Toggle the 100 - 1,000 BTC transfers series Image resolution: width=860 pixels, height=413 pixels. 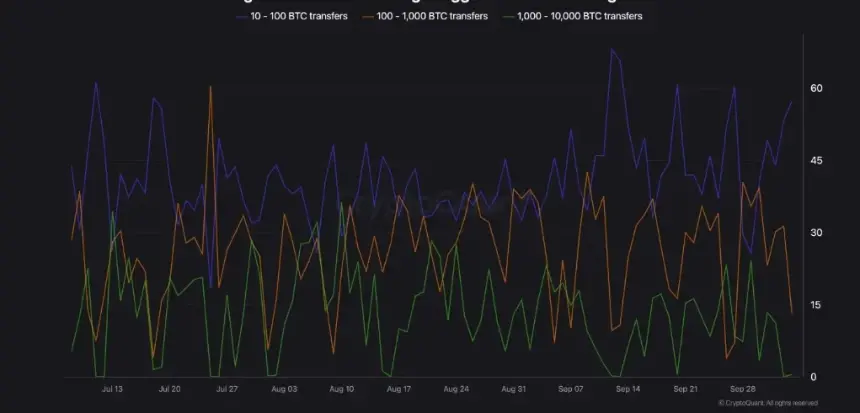(425, 16)
